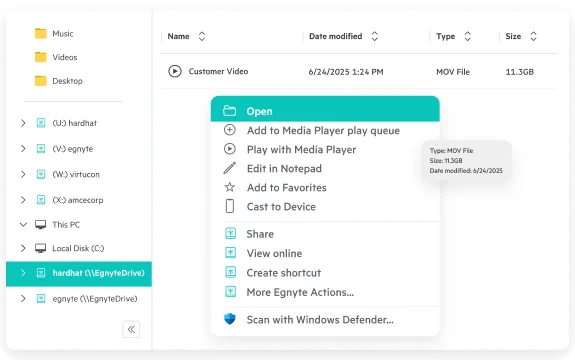The width and height of the screenshot is (575, 360).
Task: Click the Music folder icon
Action: 41,33
